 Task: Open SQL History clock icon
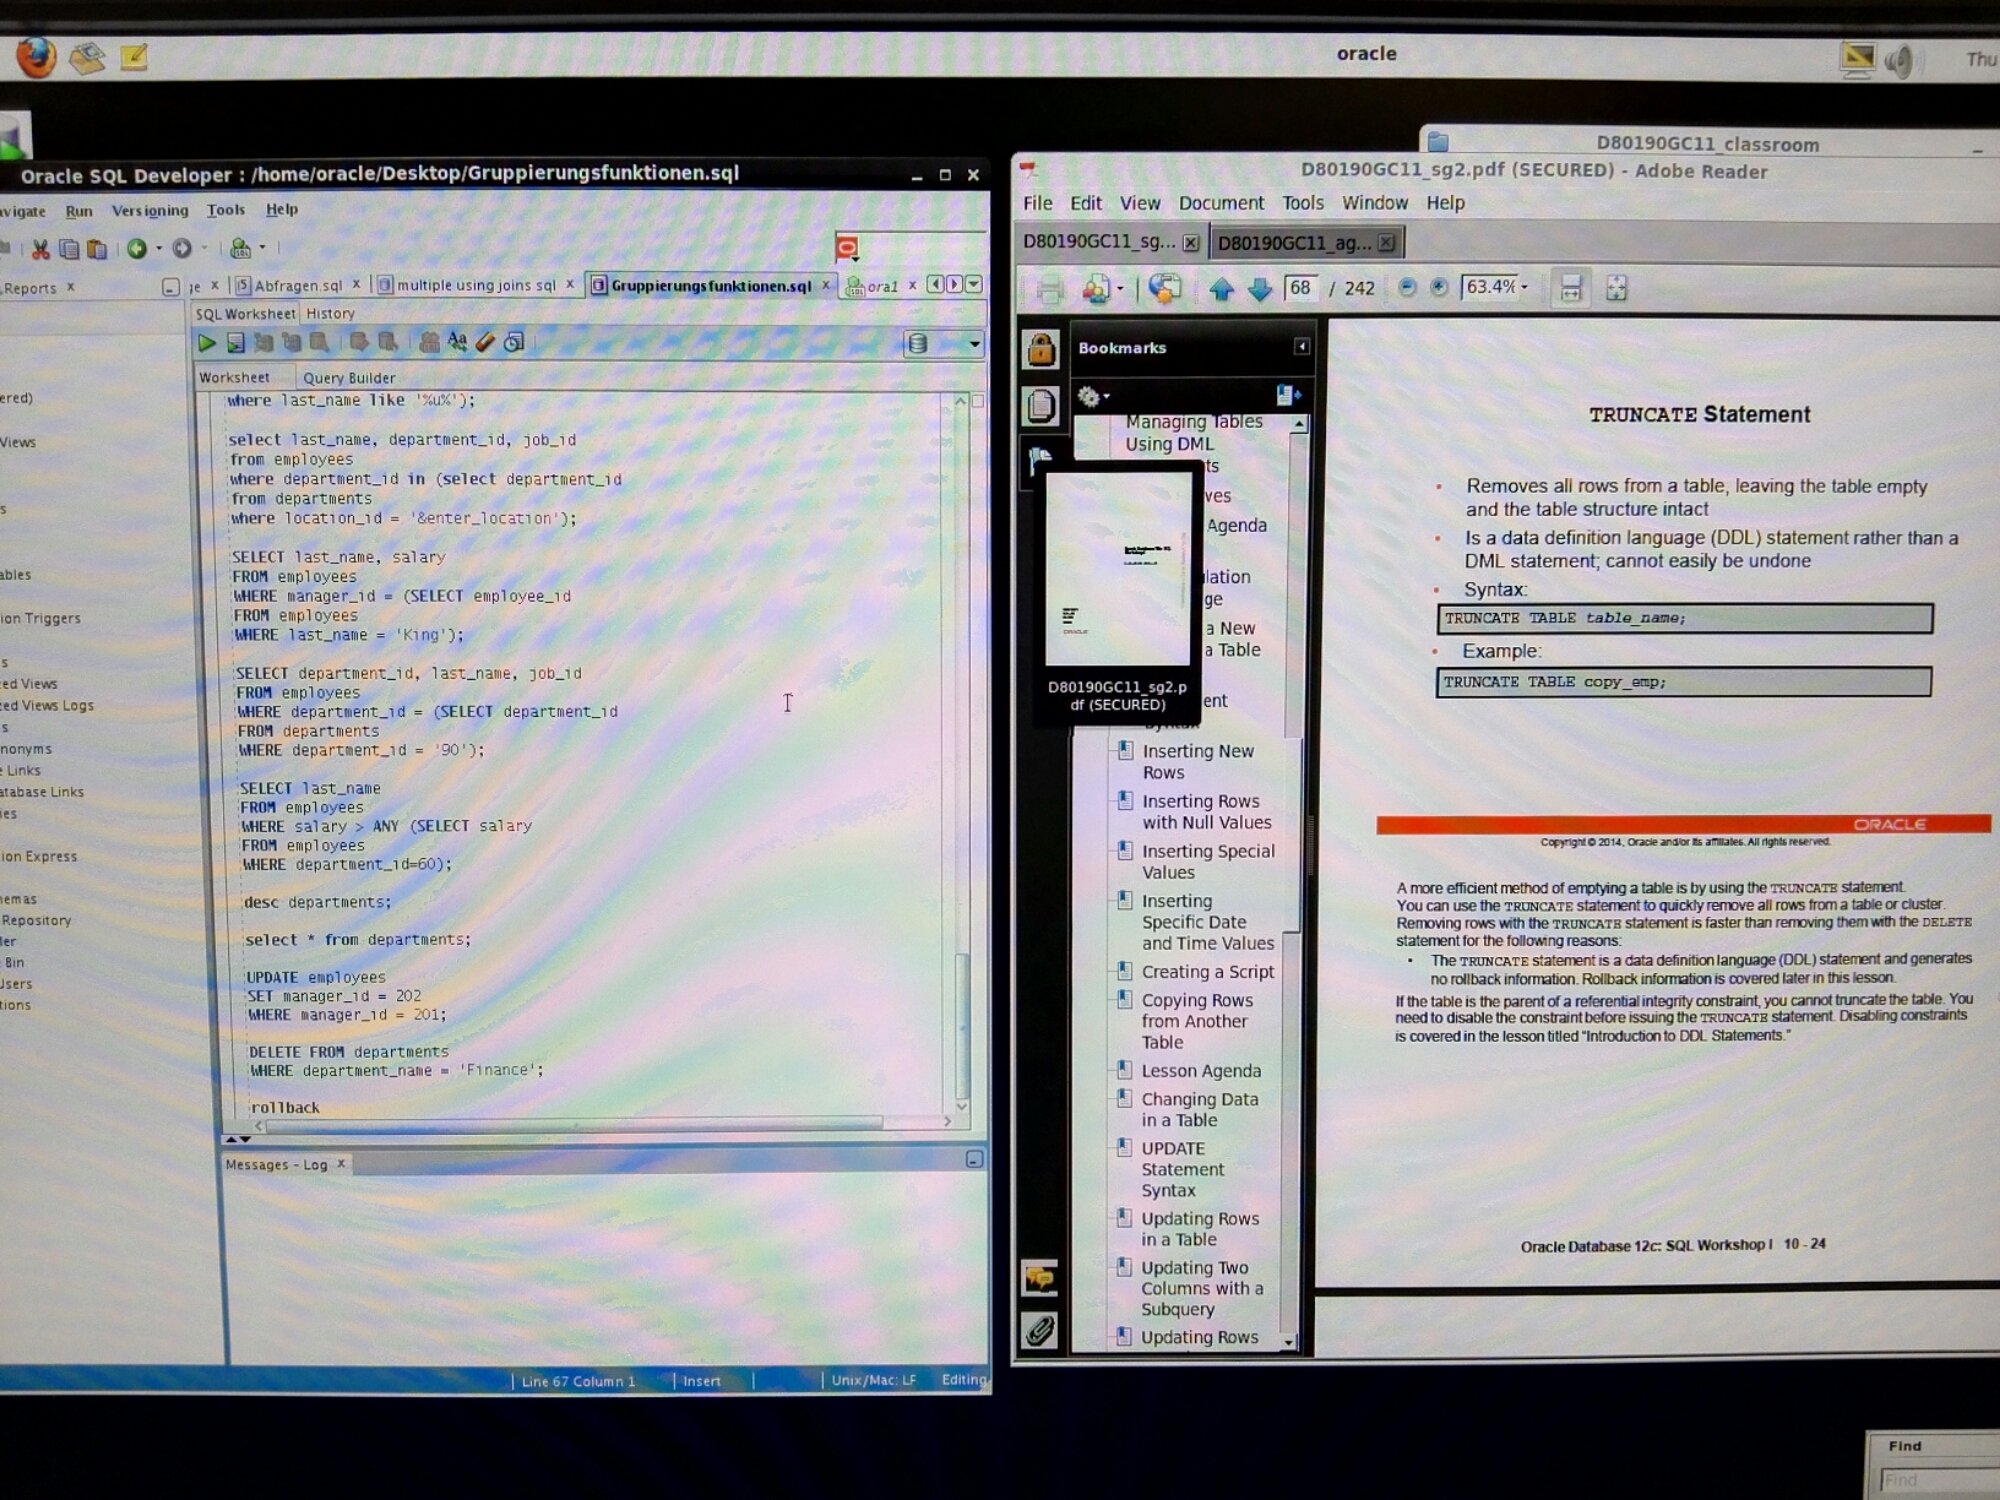[514, 343]
